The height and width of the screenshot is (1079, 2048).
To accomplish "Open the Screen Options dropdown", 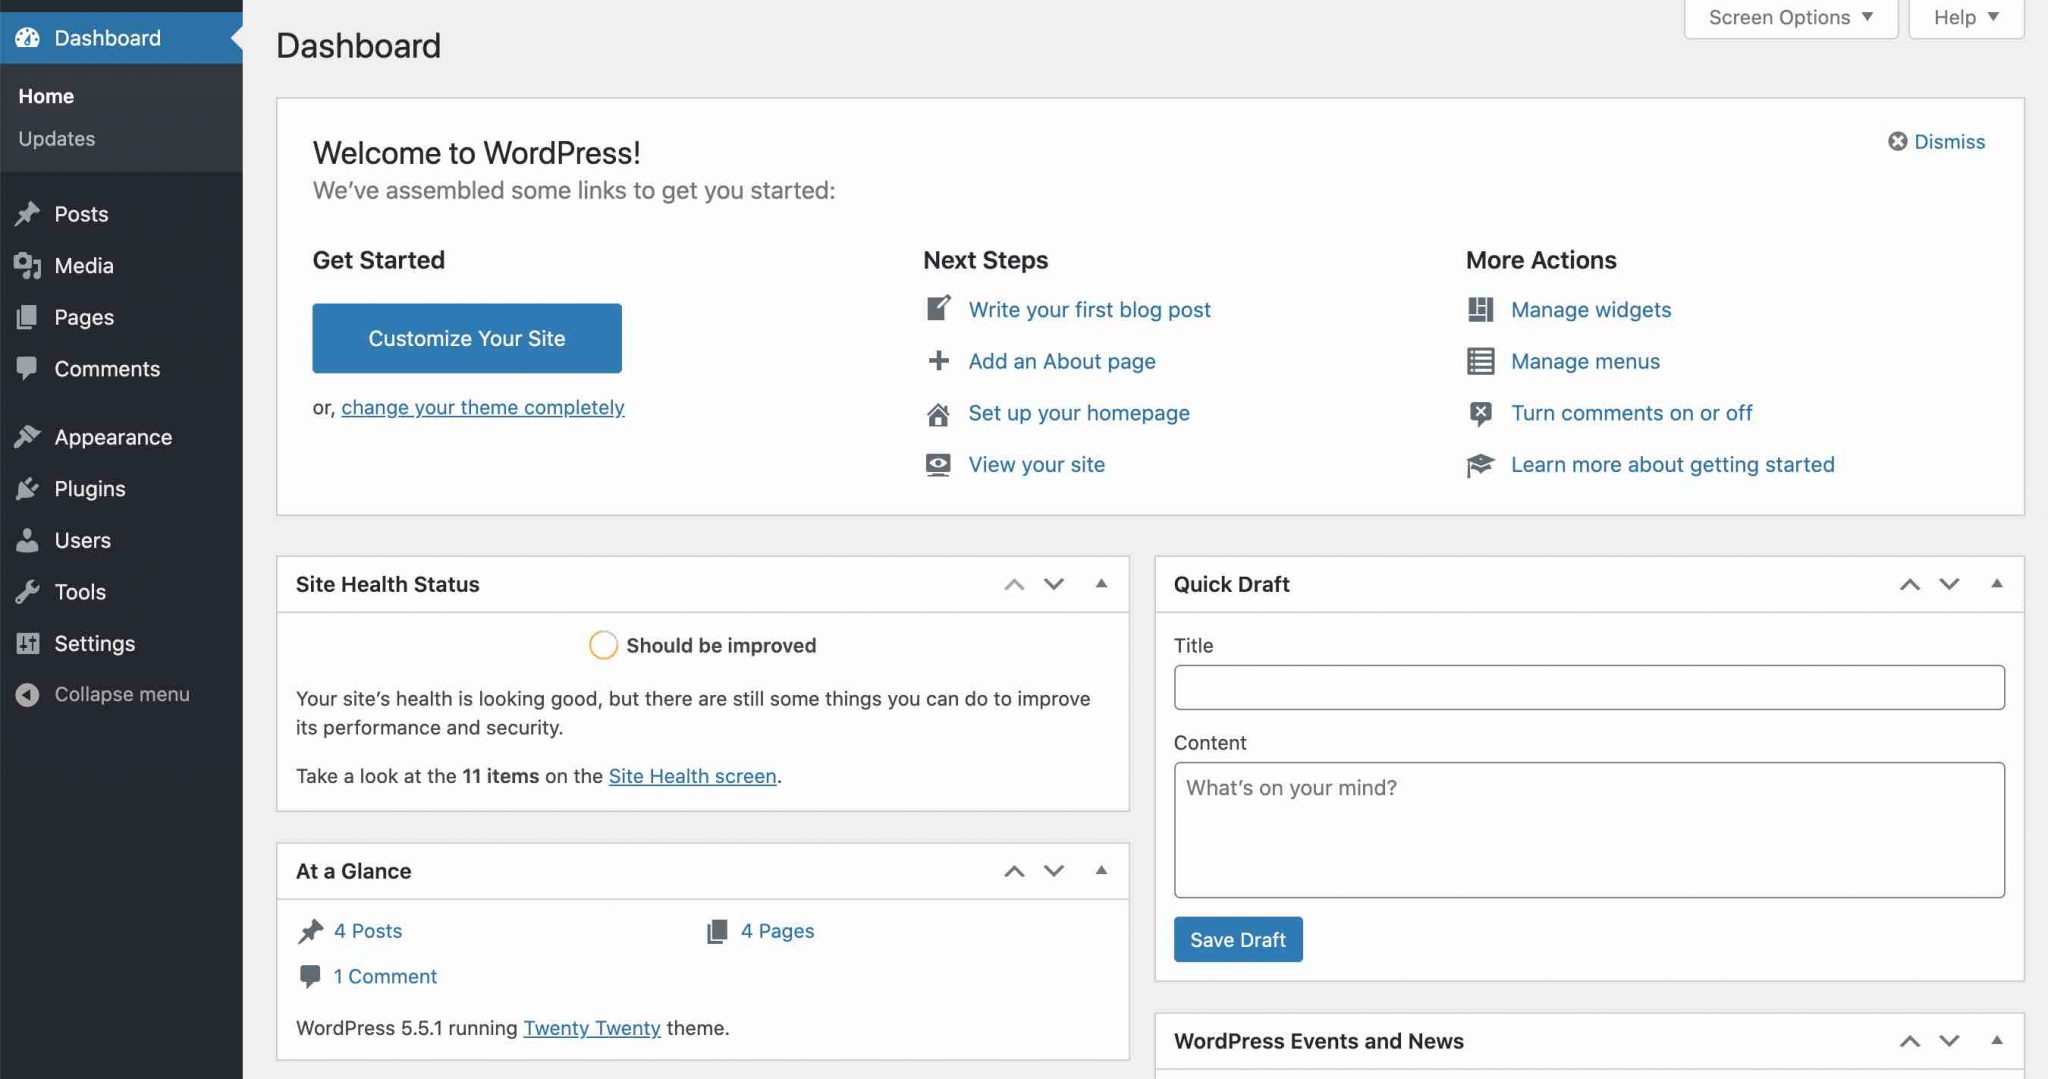I will click(x=1791, y=18).
